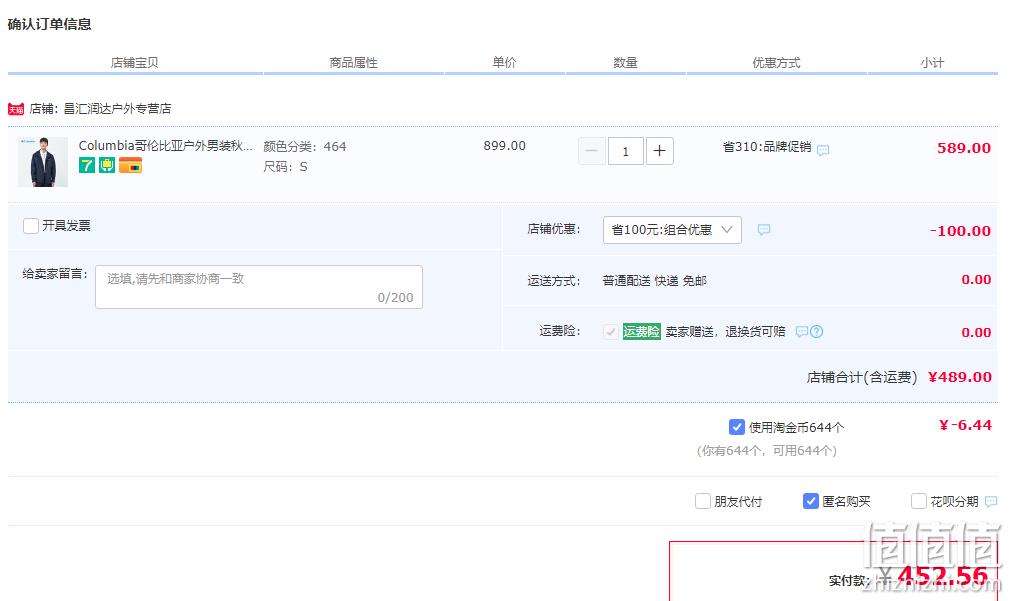This screenshot has width=1011, height=601.
Task: Select the coin discount ¥-6.44
Action: pyautogui.click(x=965, y=425)
